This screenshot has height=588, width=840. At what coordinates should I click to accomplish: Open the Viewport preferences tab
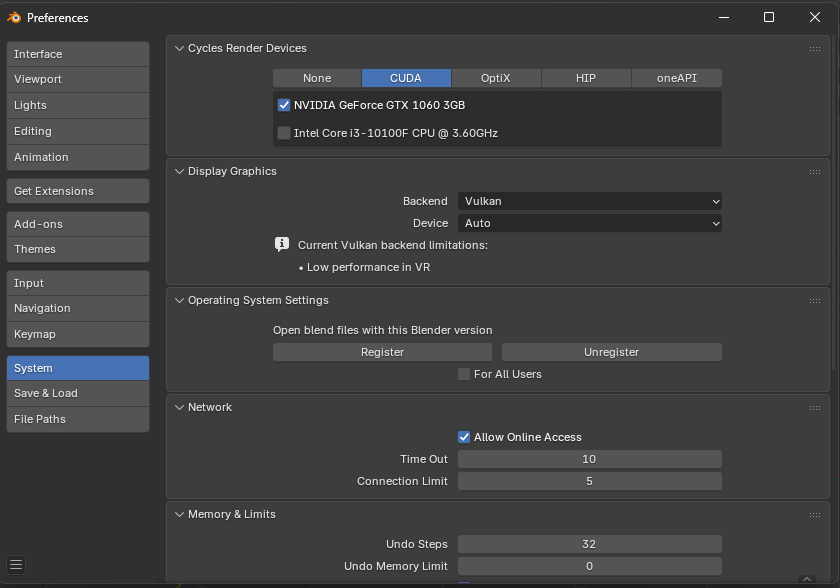(x=78, y=79)
